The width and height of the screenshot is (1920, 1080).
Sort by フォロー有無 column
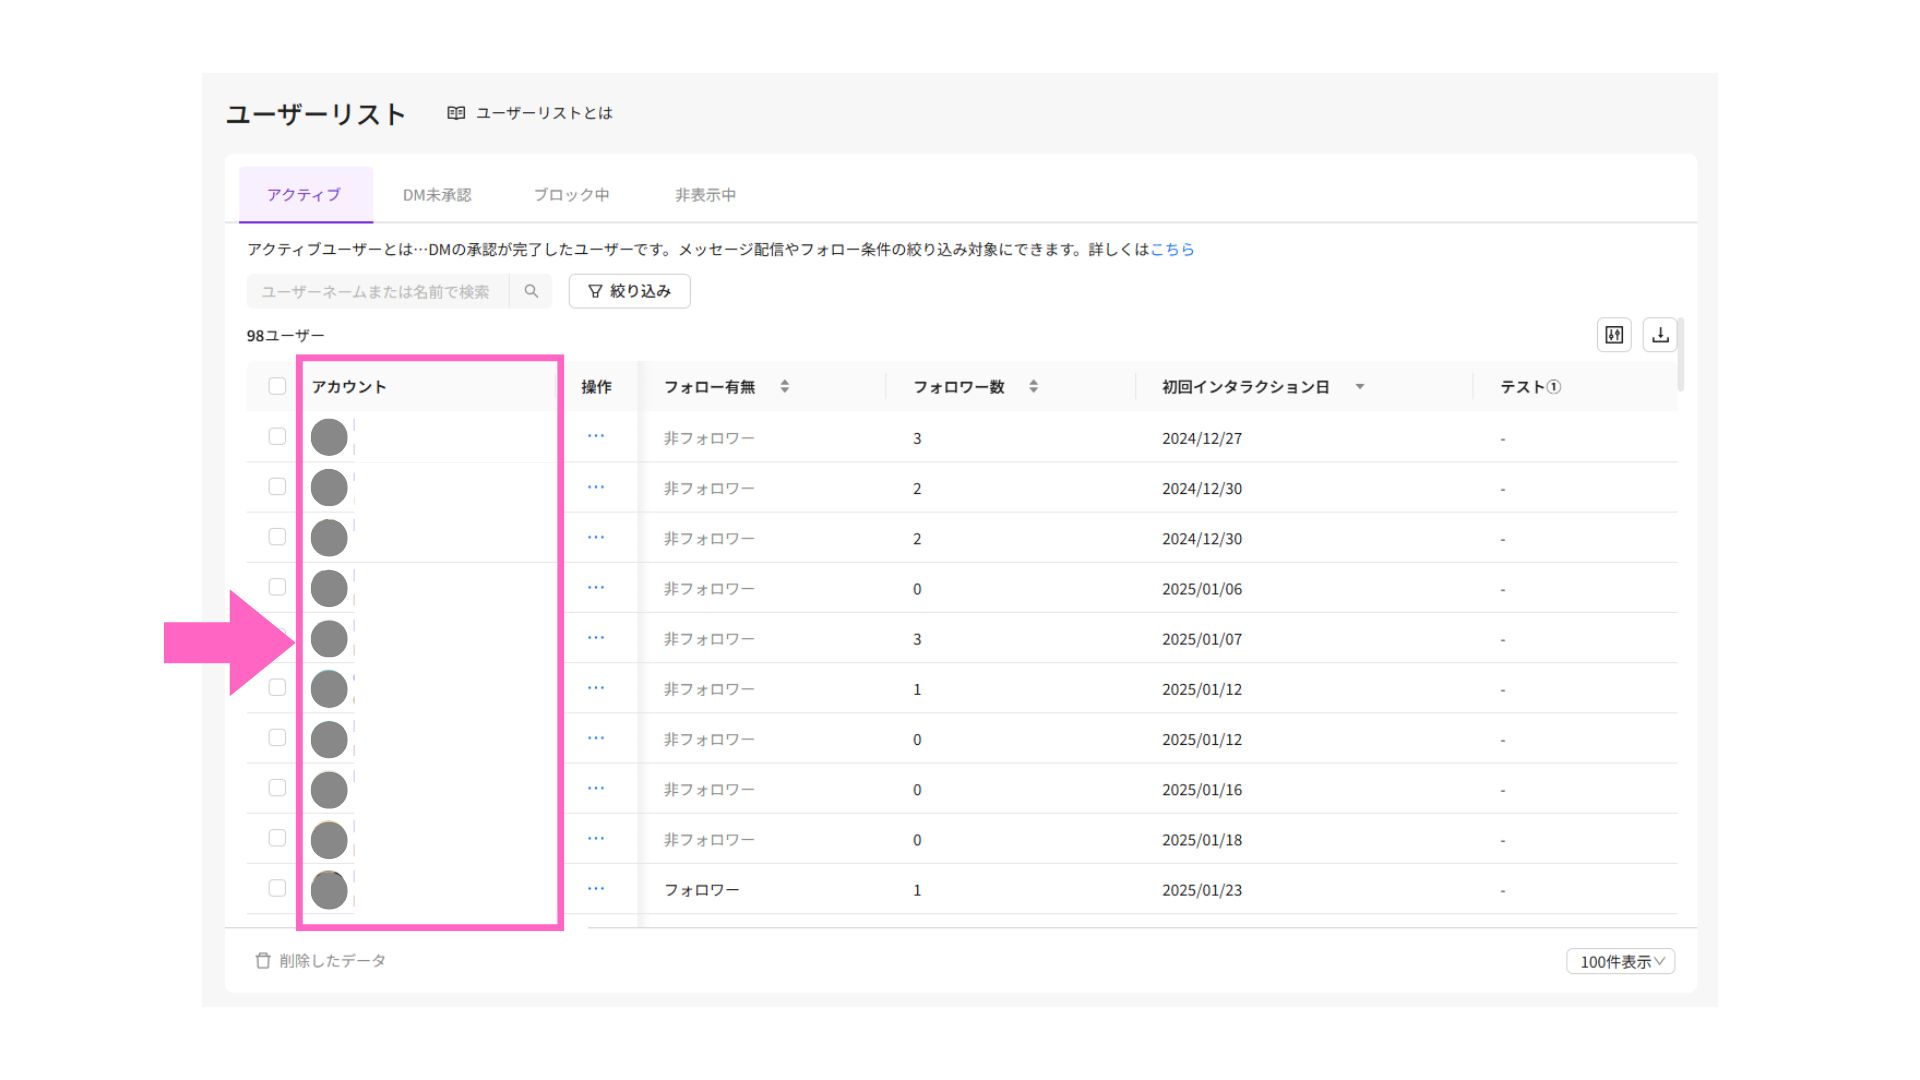tap(784, 386)
